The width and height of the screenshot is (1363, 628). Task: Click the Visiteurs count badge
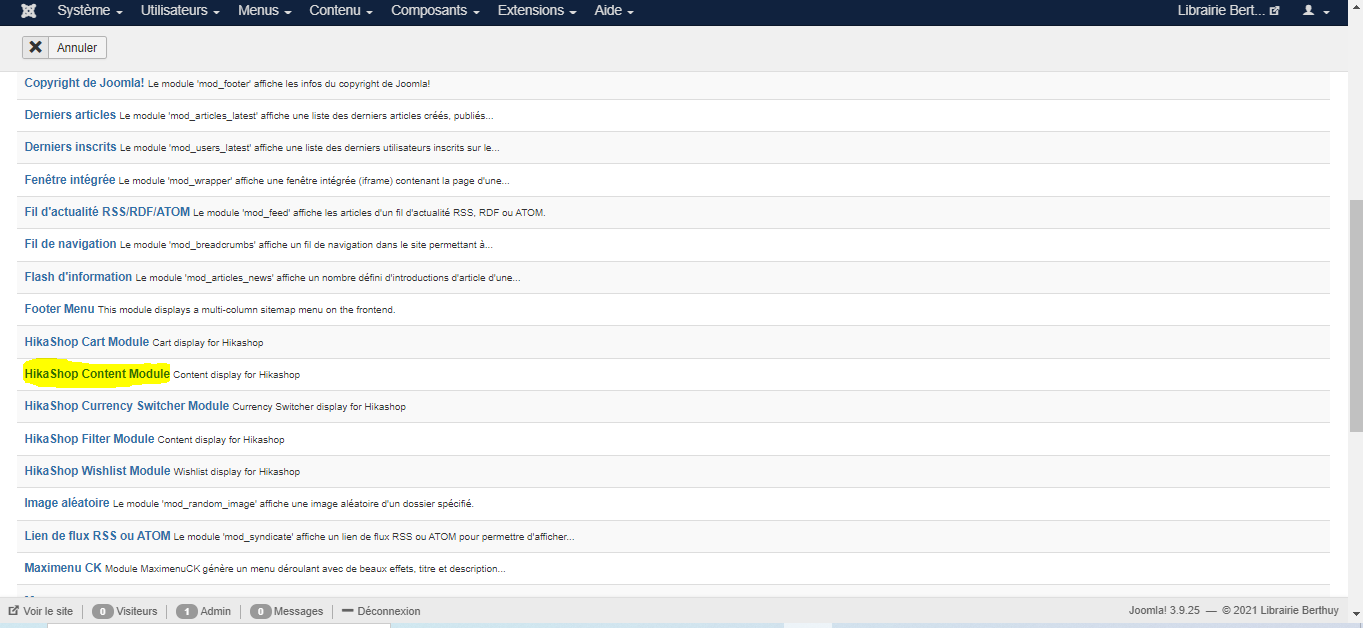tap(102, 611)
